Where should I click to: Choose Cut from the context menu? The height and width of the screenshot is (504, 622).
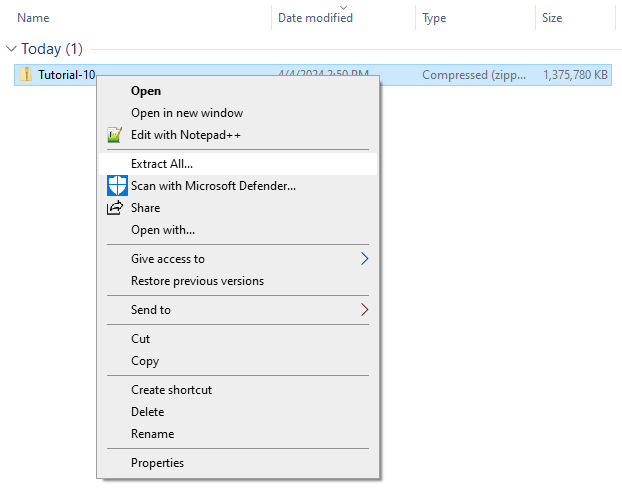coord(238,339)
